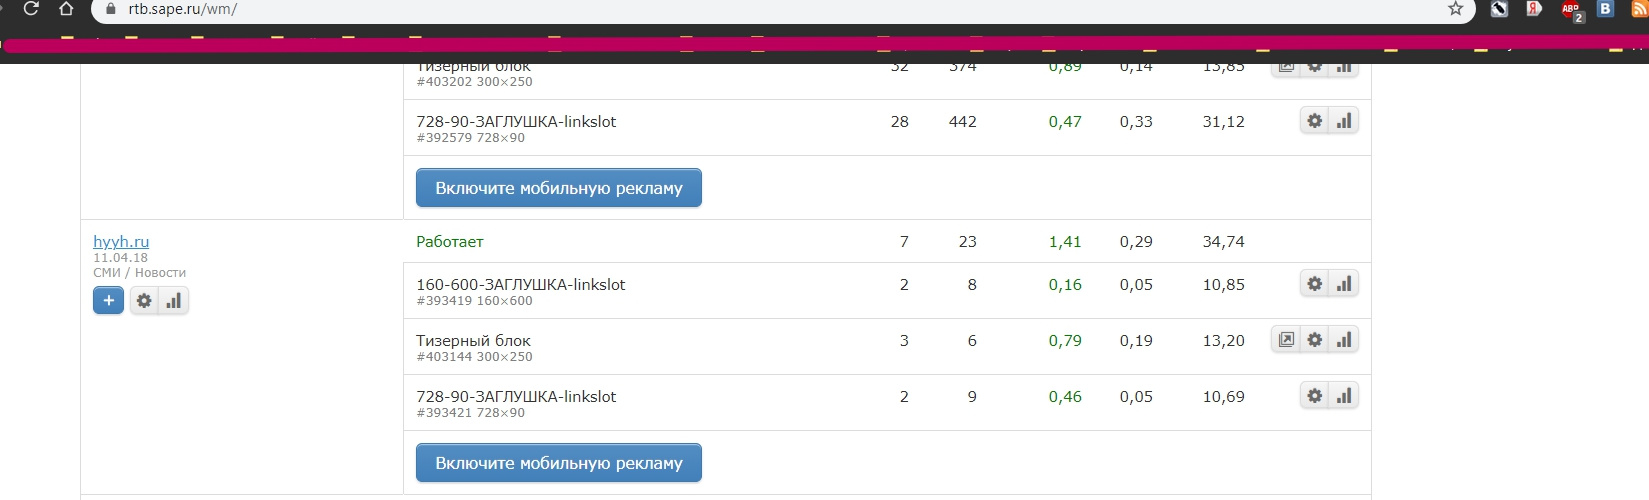This screenshot has width=1649, height=500.
Task: Show statistics of Тизерный блок #403144
Action: tap(1344, 340)
